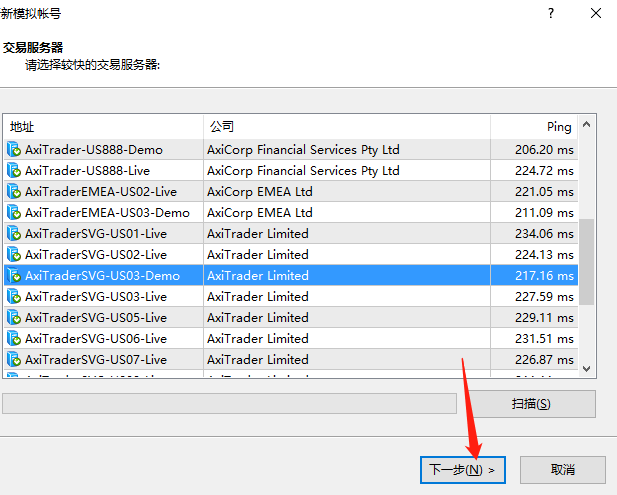Click the 226.87 ms ping value

click(544, 359)
